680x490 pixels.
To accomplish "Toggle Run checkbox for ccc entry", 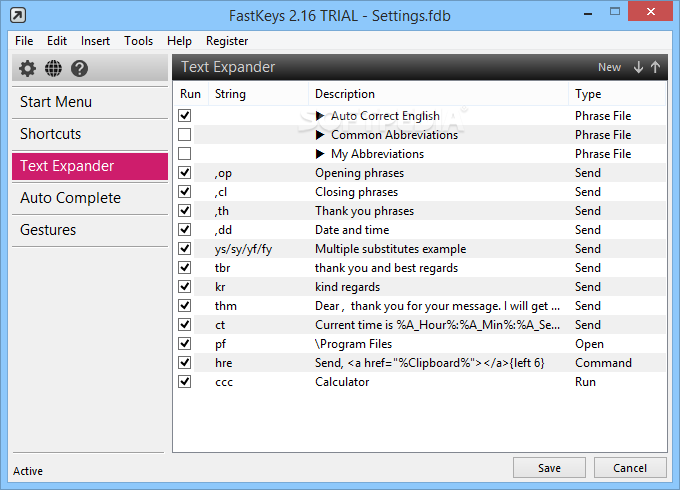I will (185, 382).
